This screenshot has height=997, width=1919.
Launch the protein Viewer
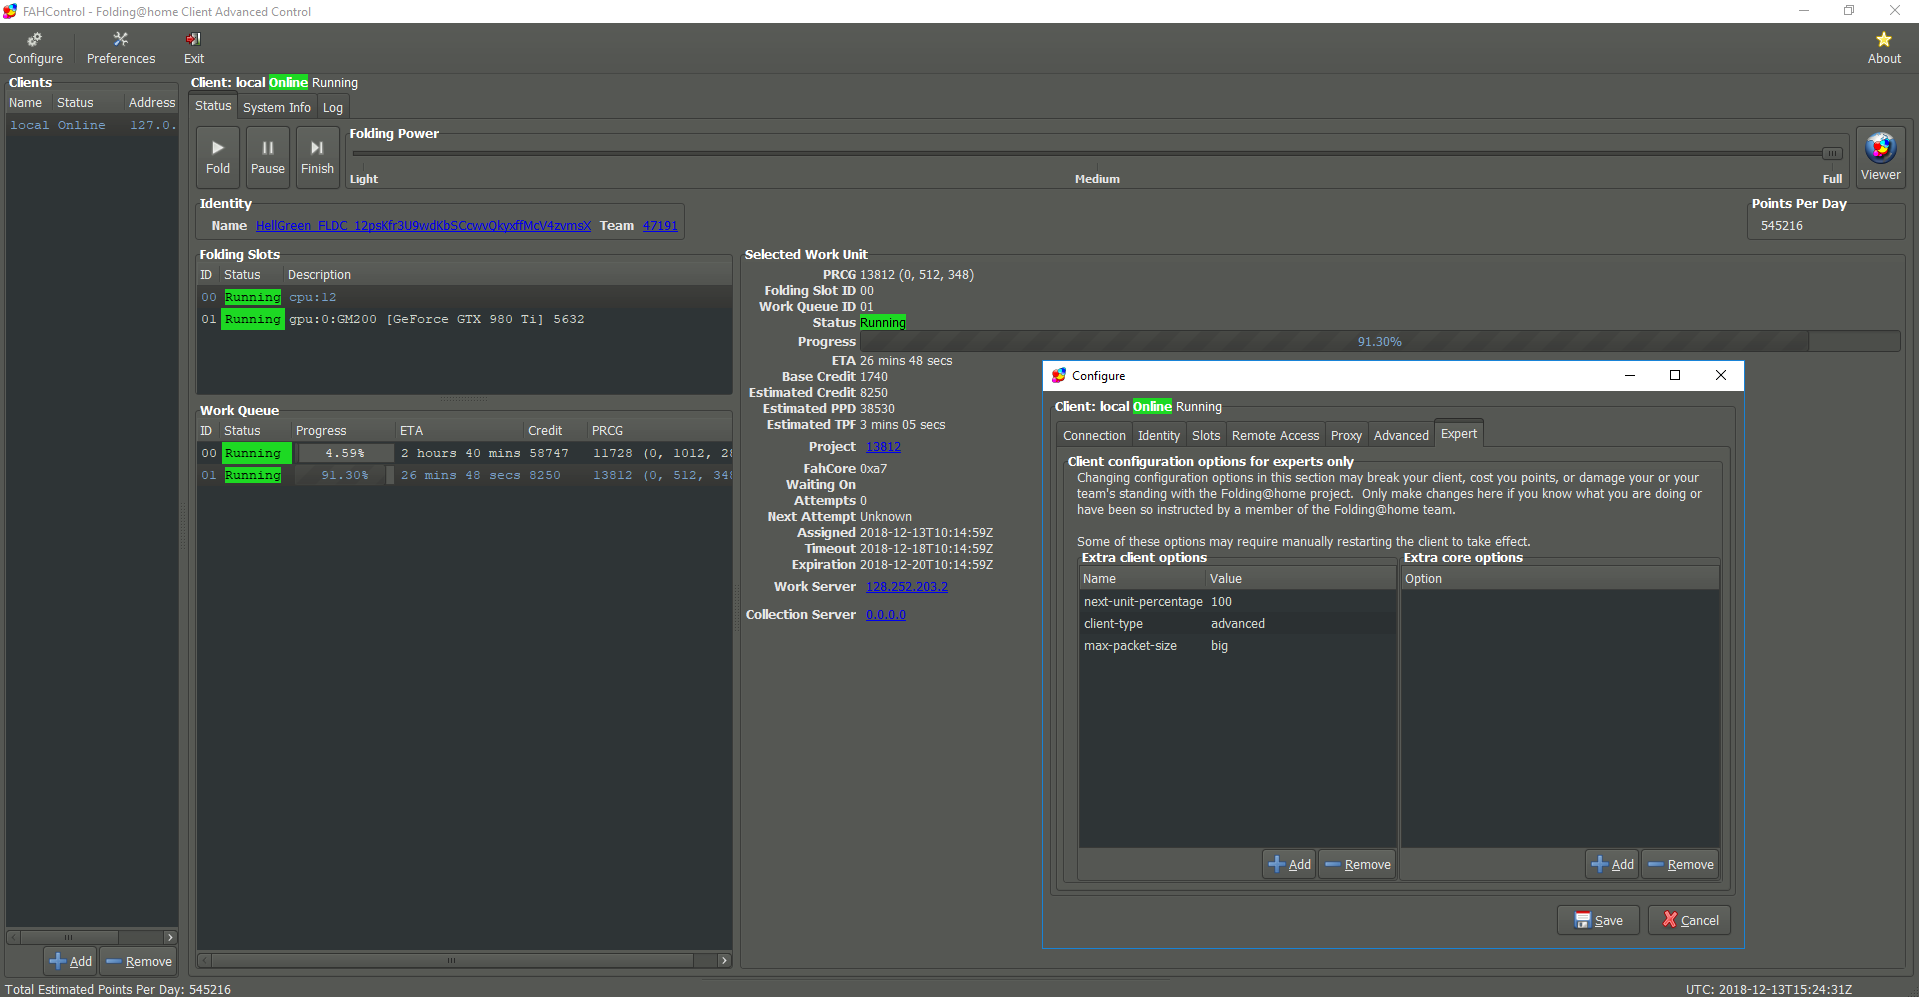pos(1880,156)
